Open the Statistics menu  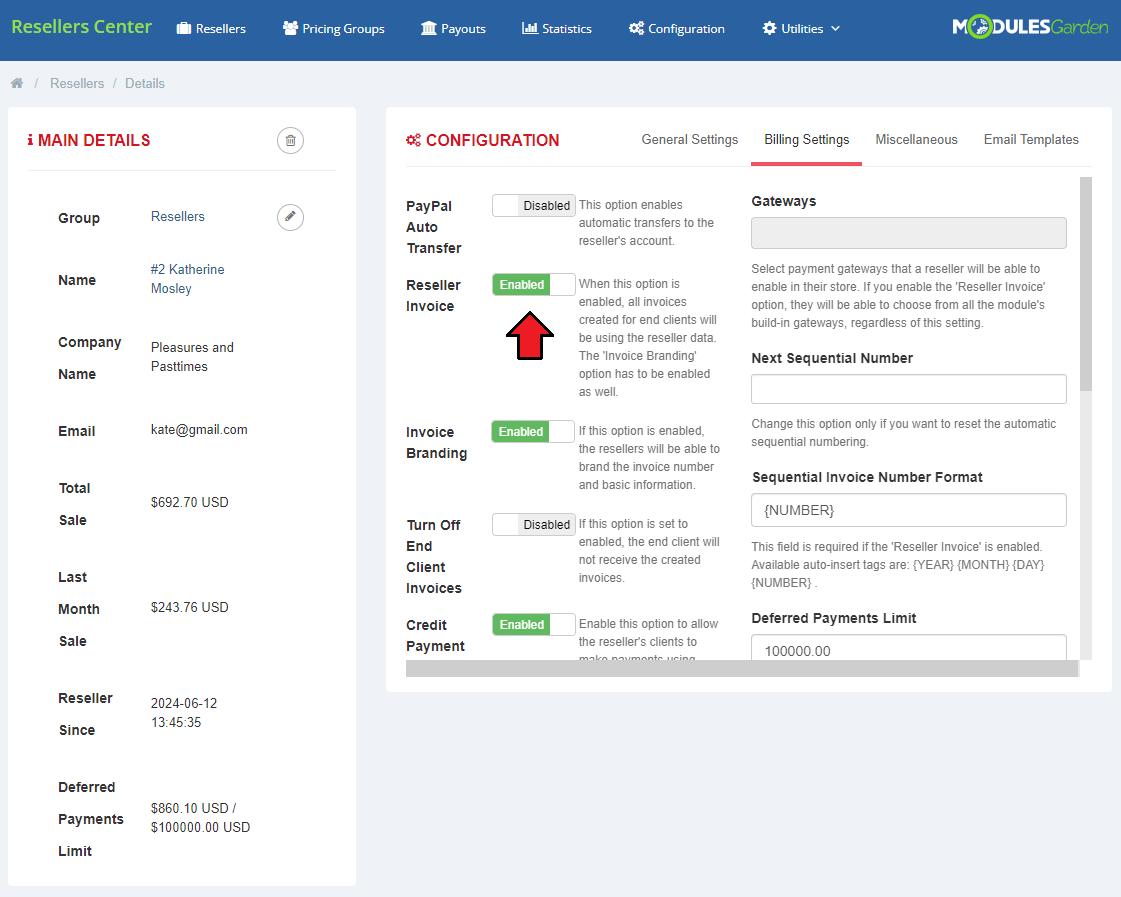point(557,29)
